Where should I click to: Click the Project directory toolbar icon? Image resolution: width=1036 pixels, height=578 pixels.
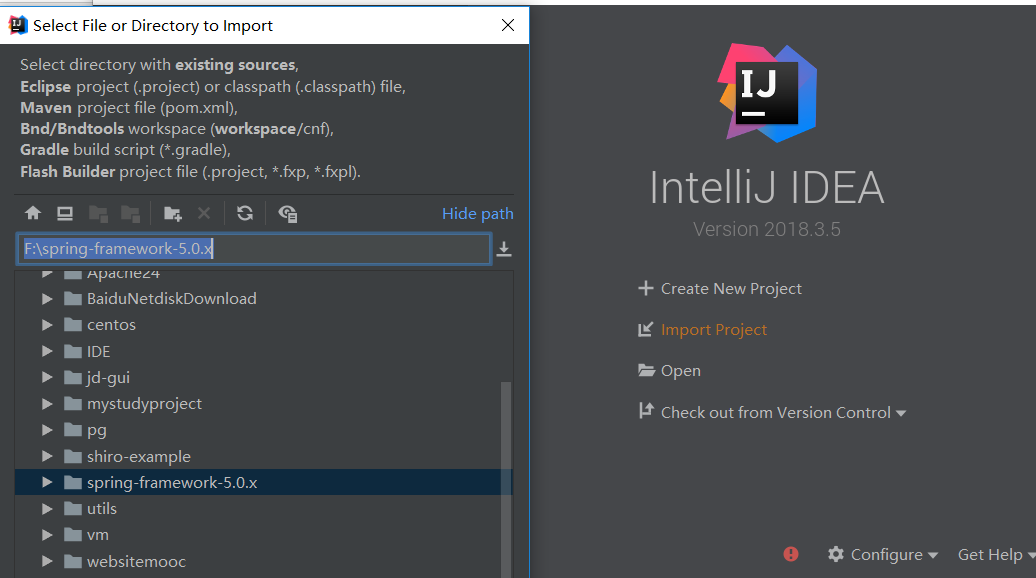[x=98, y=213]
